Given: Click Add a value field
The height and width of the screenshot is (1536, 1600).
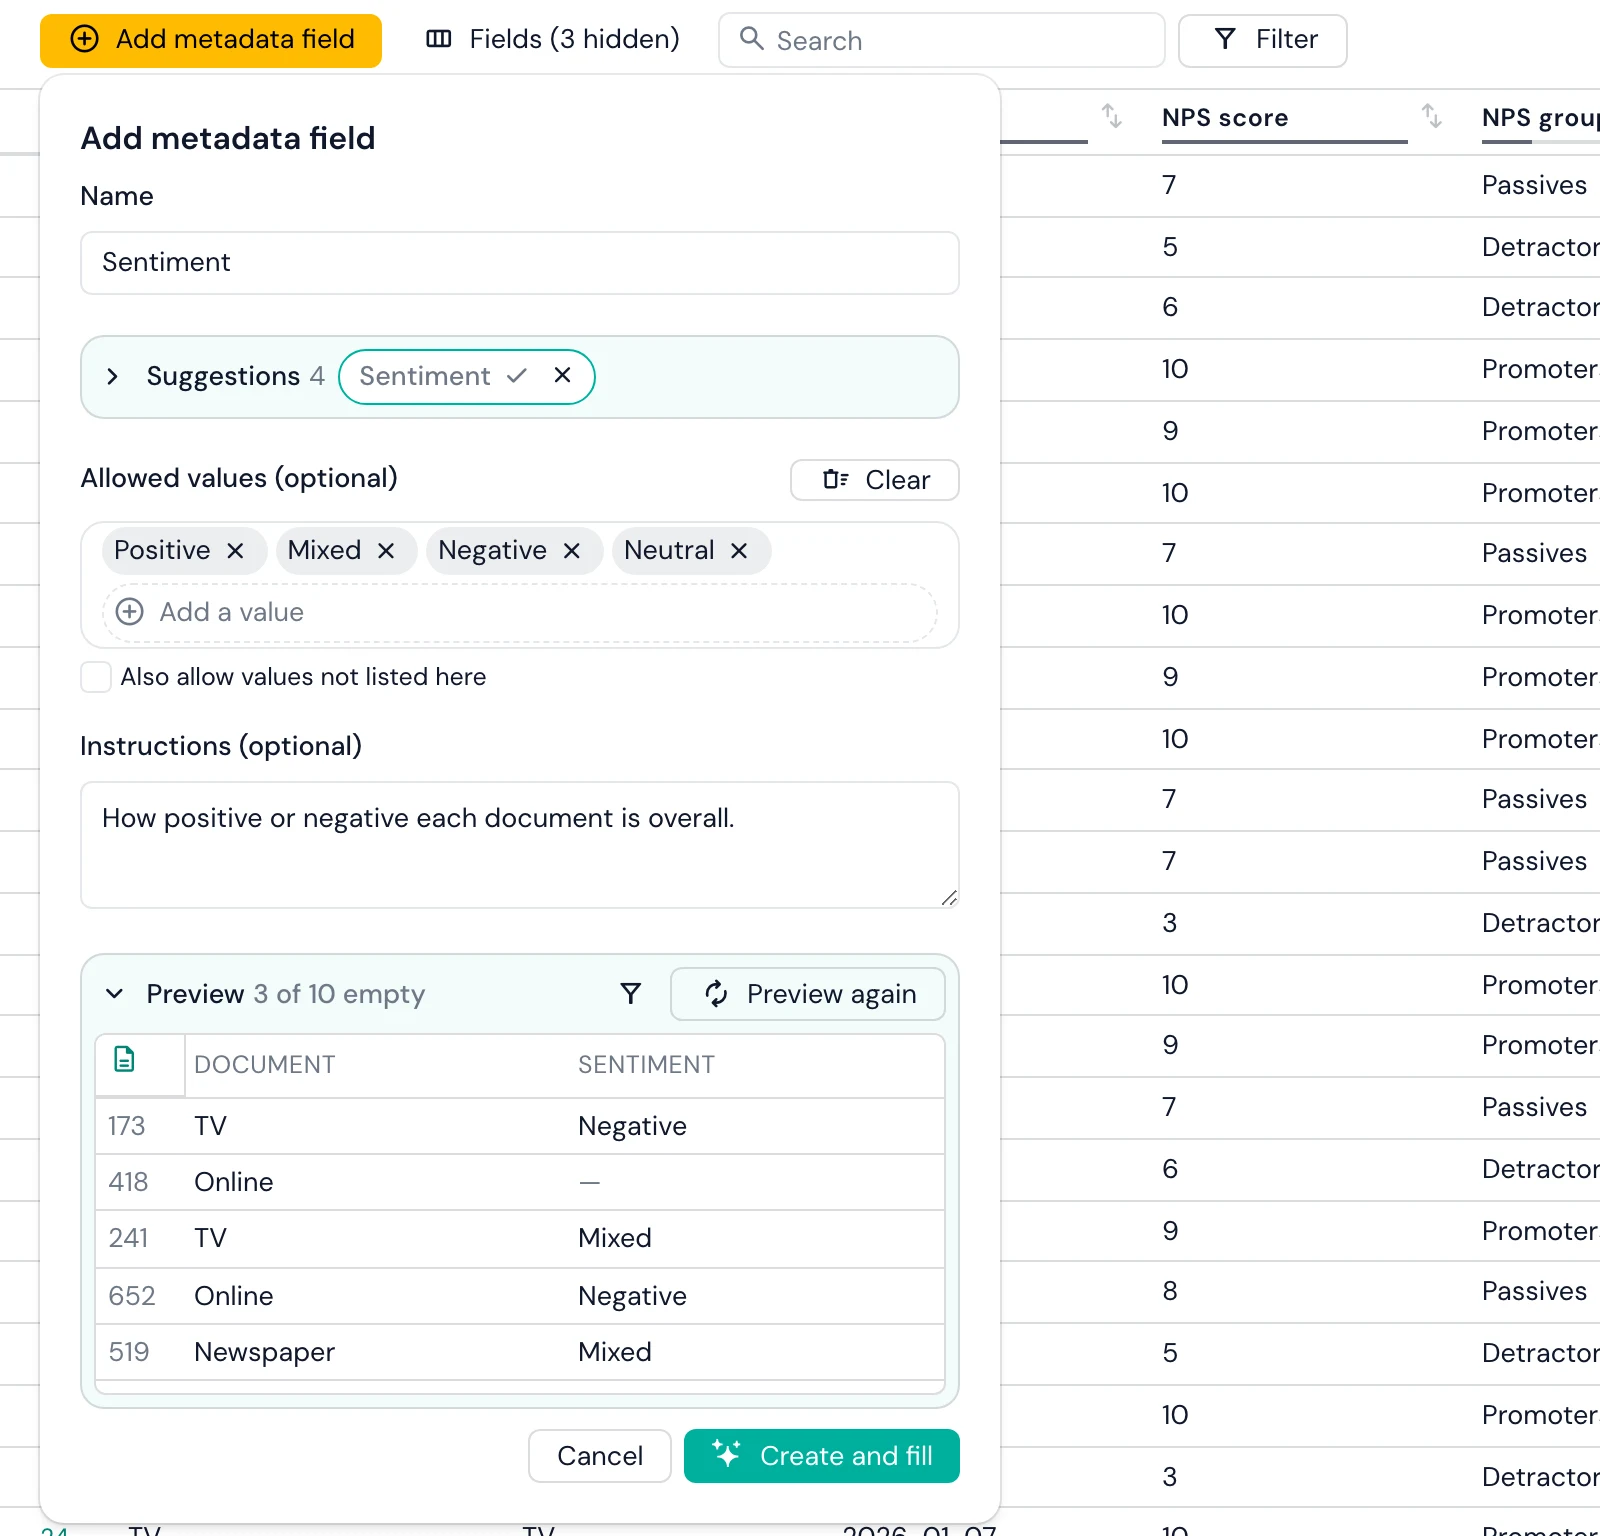Looking at the screenshot, I should pyautogui.click(x=520, y=613).
